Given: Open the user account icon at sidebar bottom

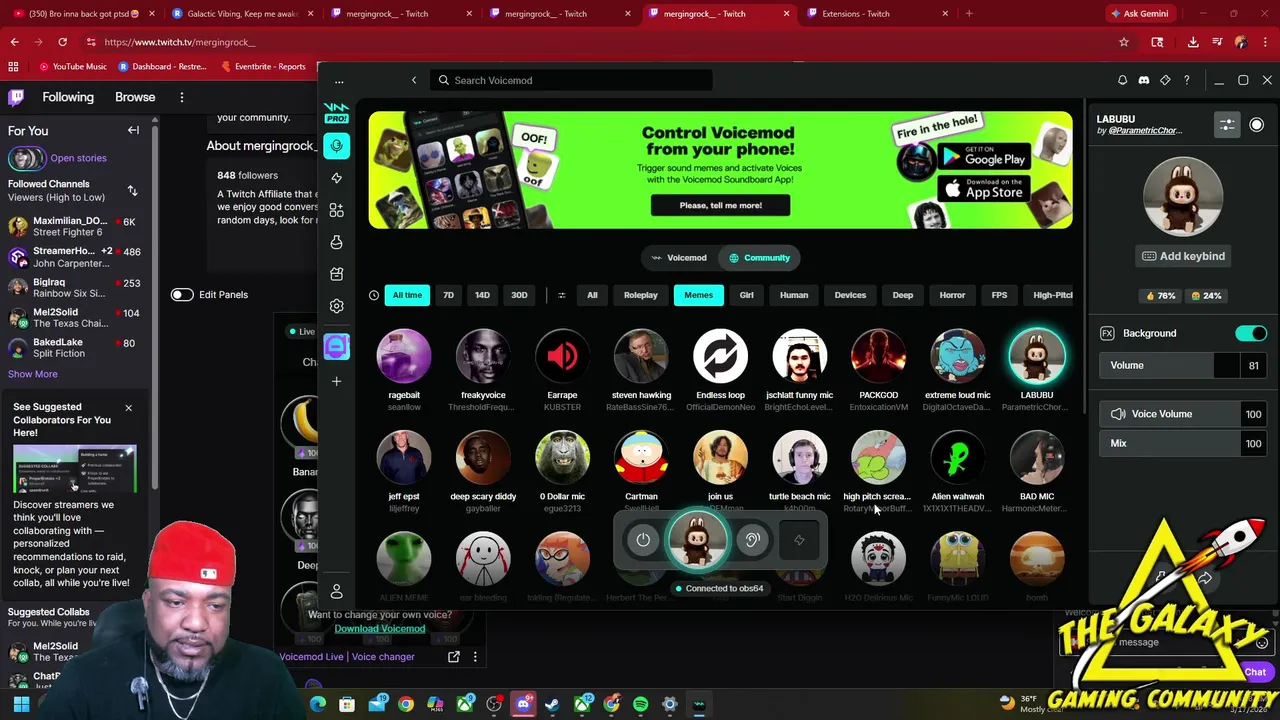Looking at the screenshot, I should [x=336, y=592].
